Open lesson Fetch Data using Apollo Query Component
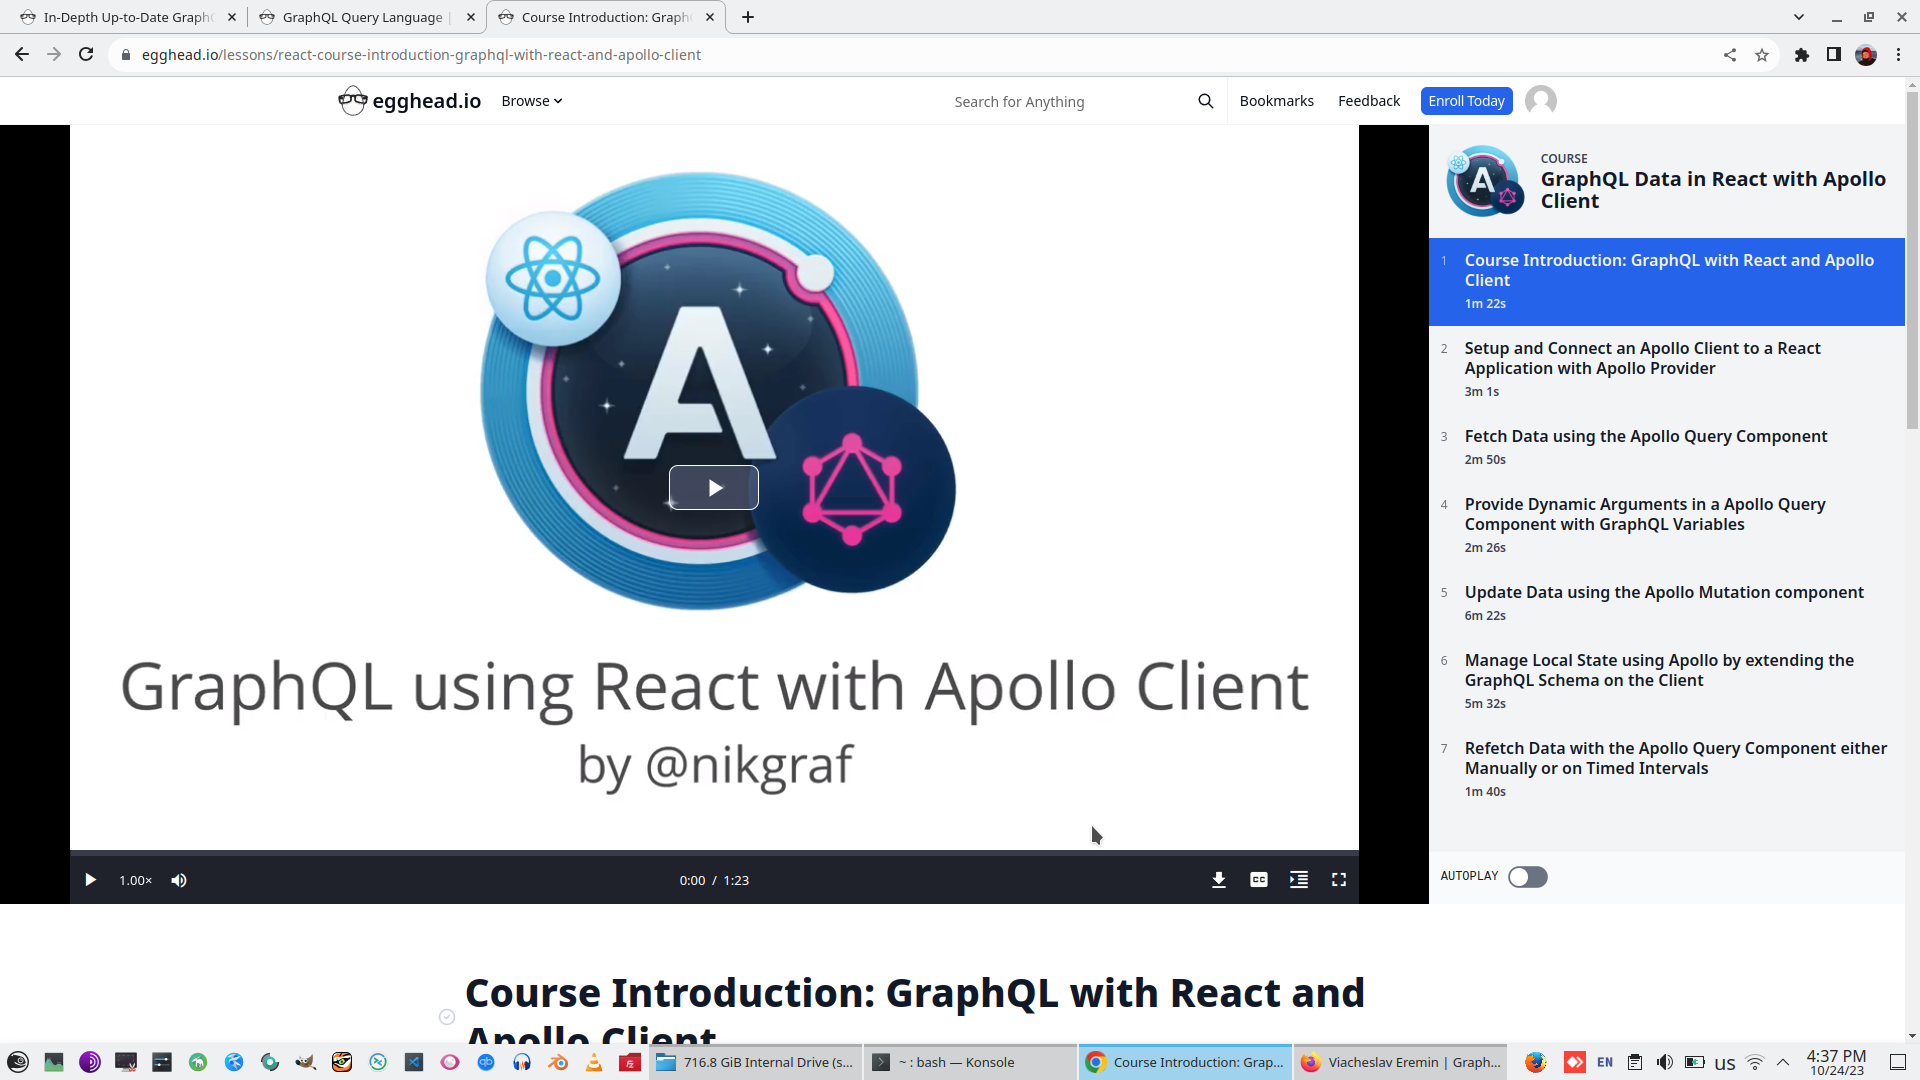This screenshot has width=1920, height=1080. 1645,436
